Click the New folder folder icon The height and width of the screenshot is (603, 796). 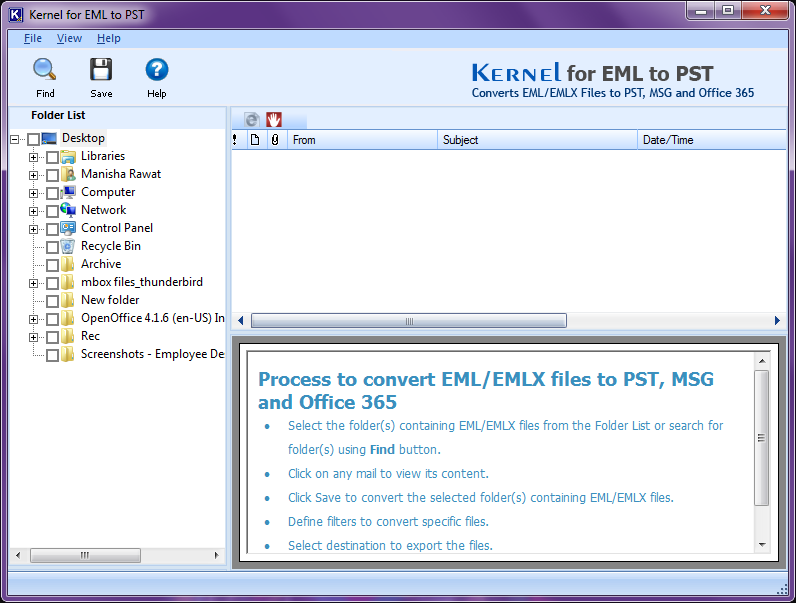68,300
